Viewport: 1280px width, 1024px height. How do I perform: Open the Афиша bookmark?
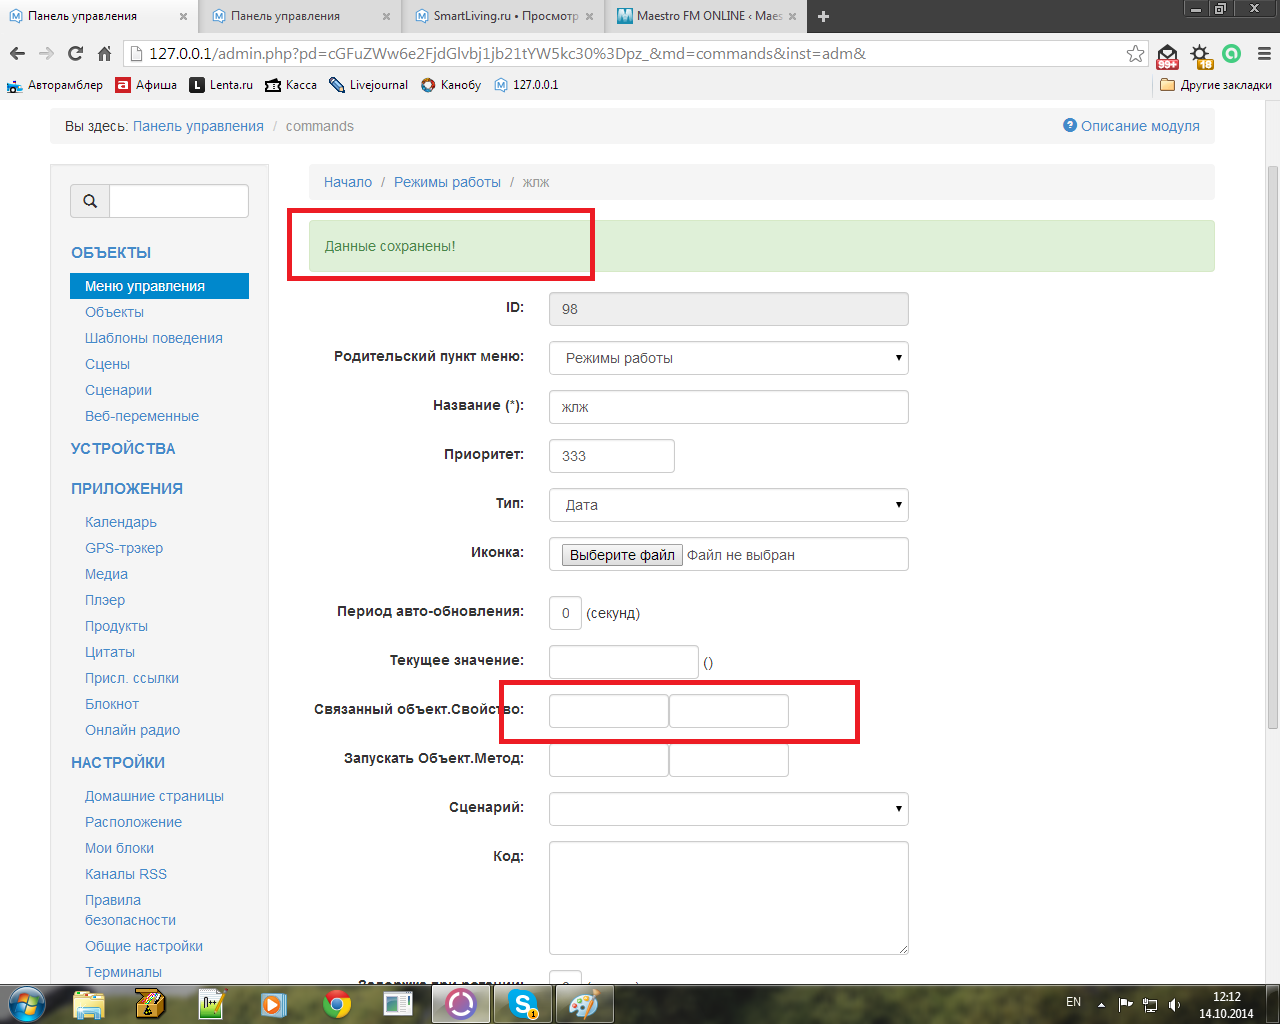146,85
